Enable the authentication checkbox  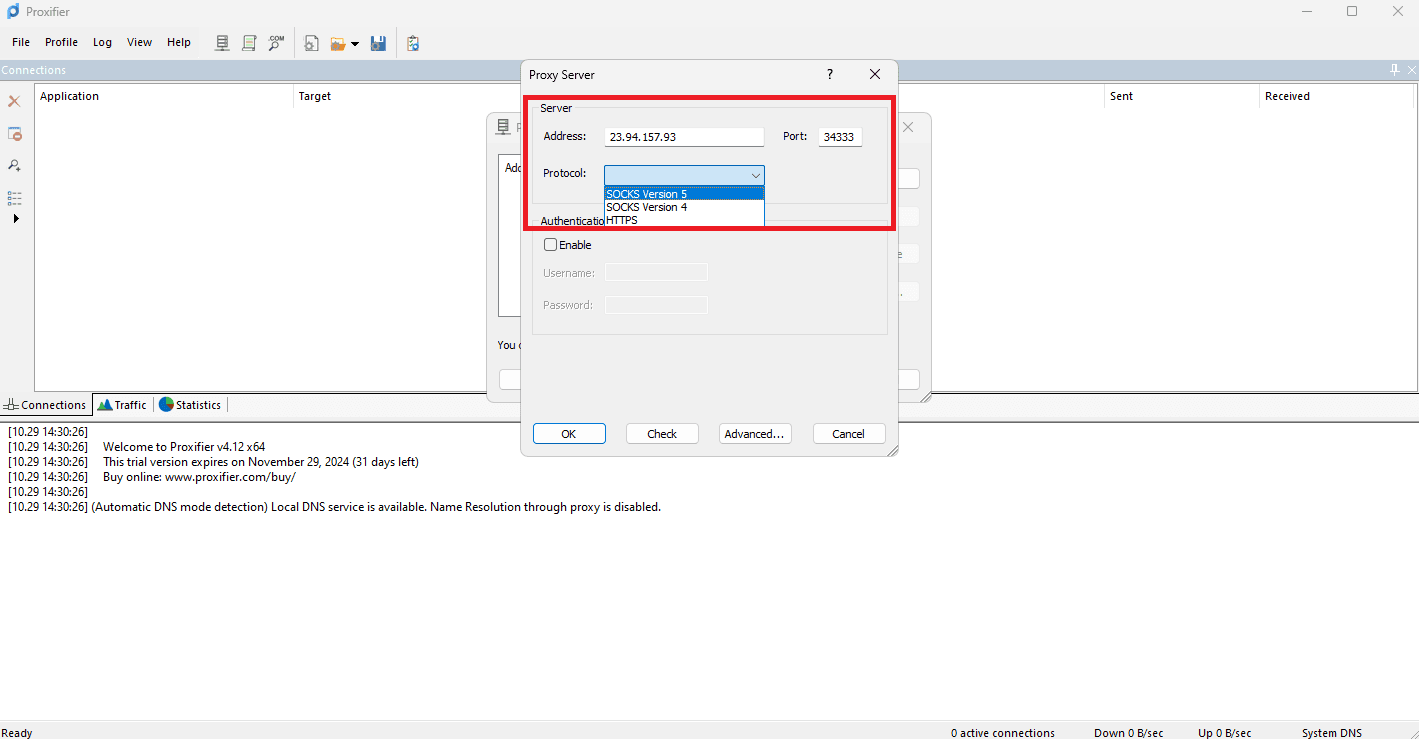[x=551, y=245]
